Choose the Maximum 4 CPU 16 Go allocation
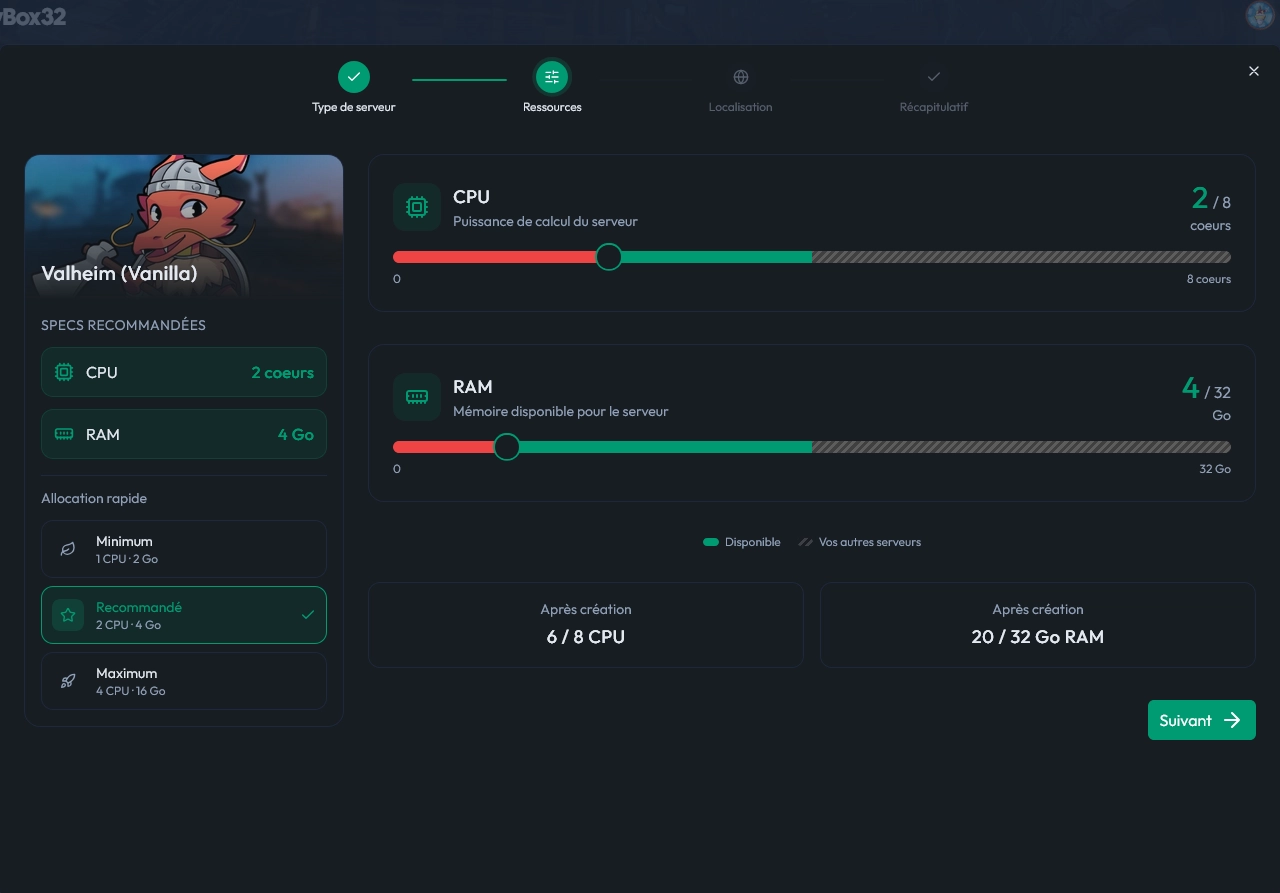The width and height of the screenshot is (1280, 893). coord(184,681)
